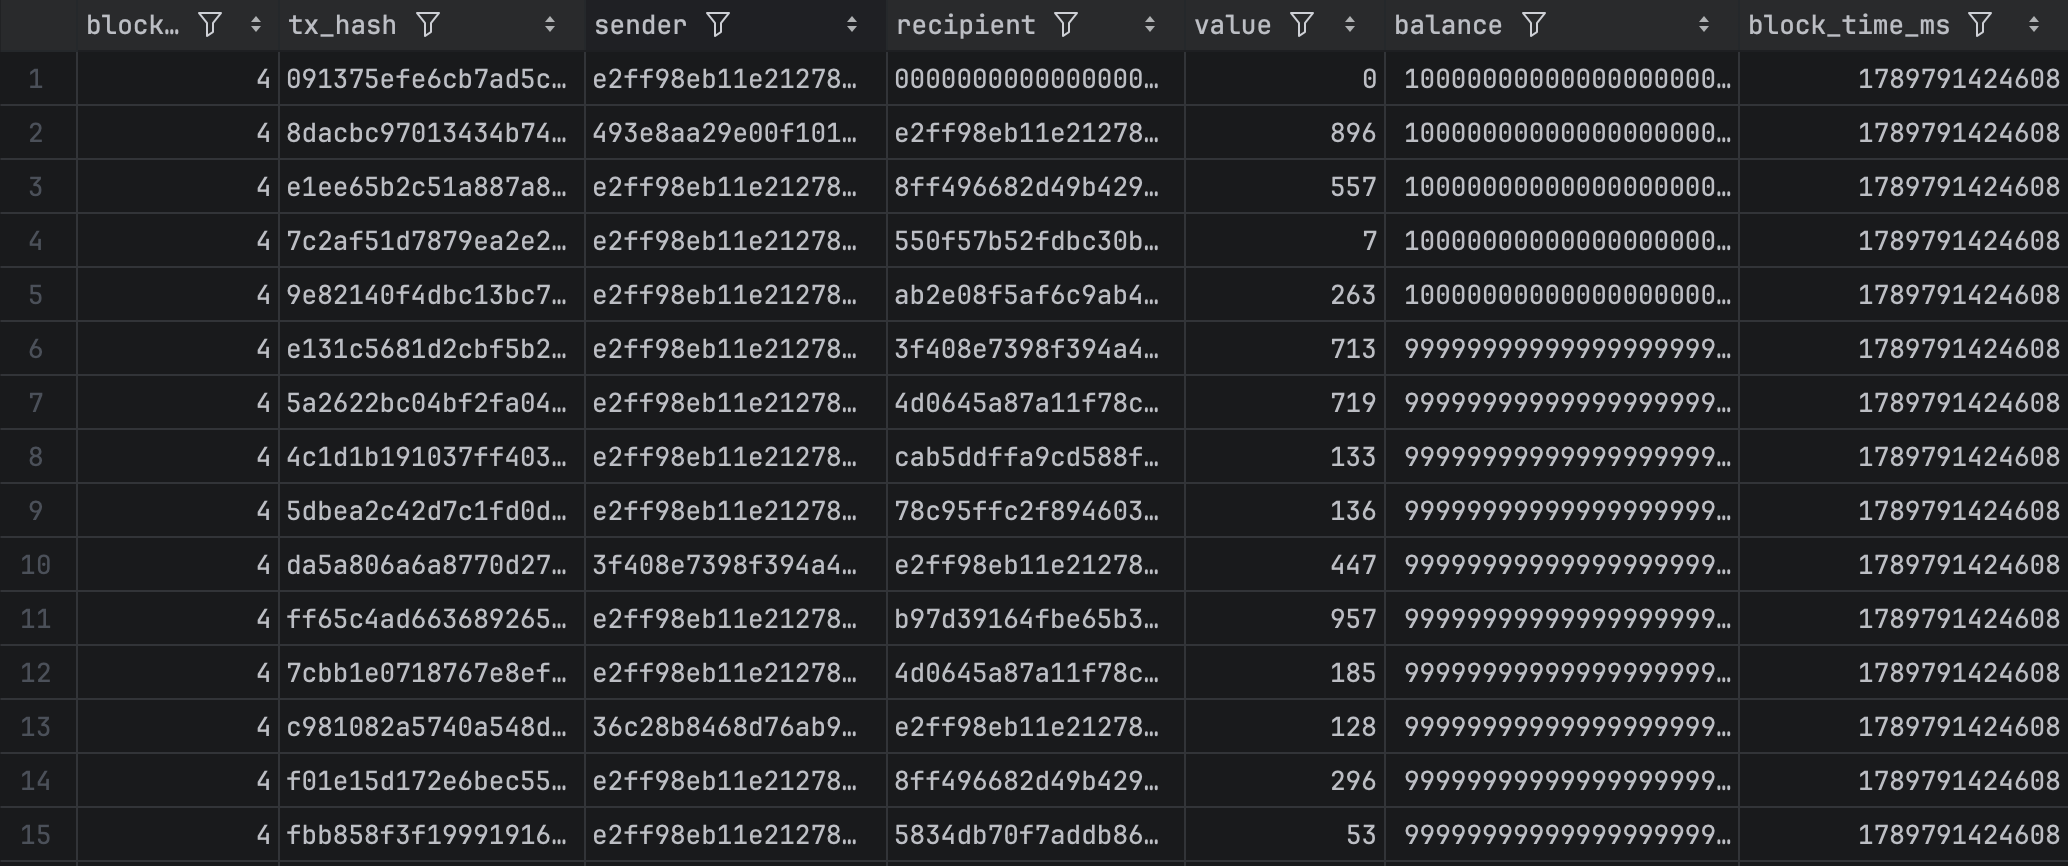Click recipient cell 5834db70f7addb86…
This screenshot has height=866, width=2068.
click(1035, 835)
